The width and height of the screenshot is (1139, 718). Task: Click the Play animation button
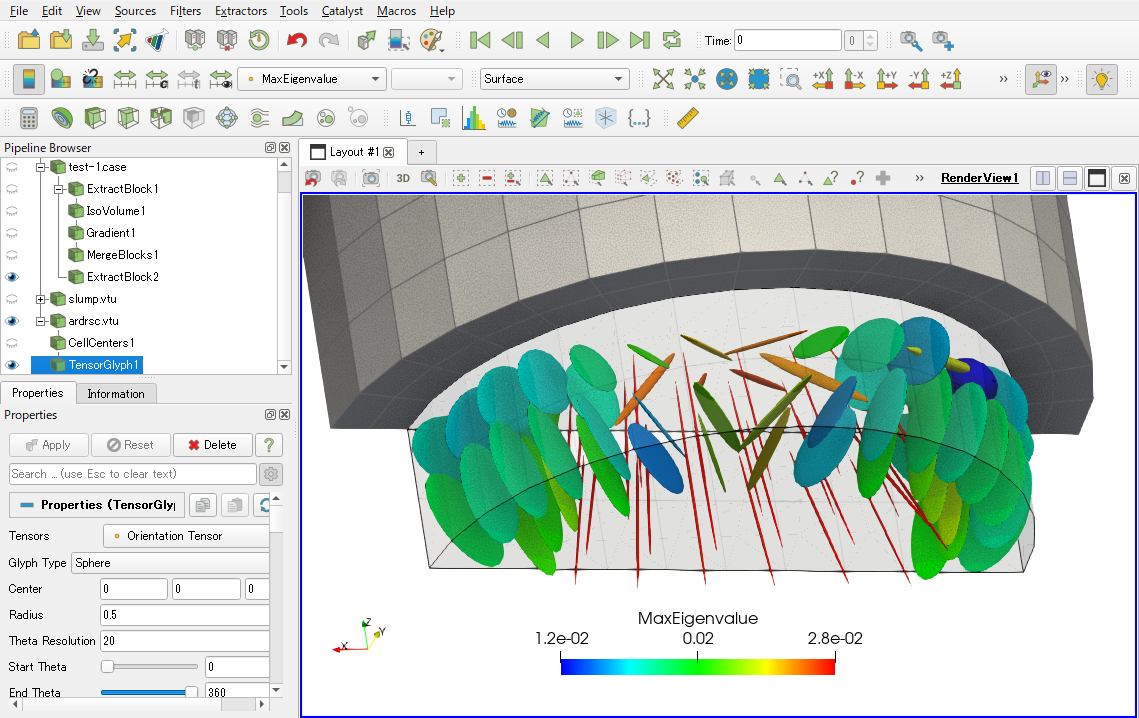[x=576, y=40]
